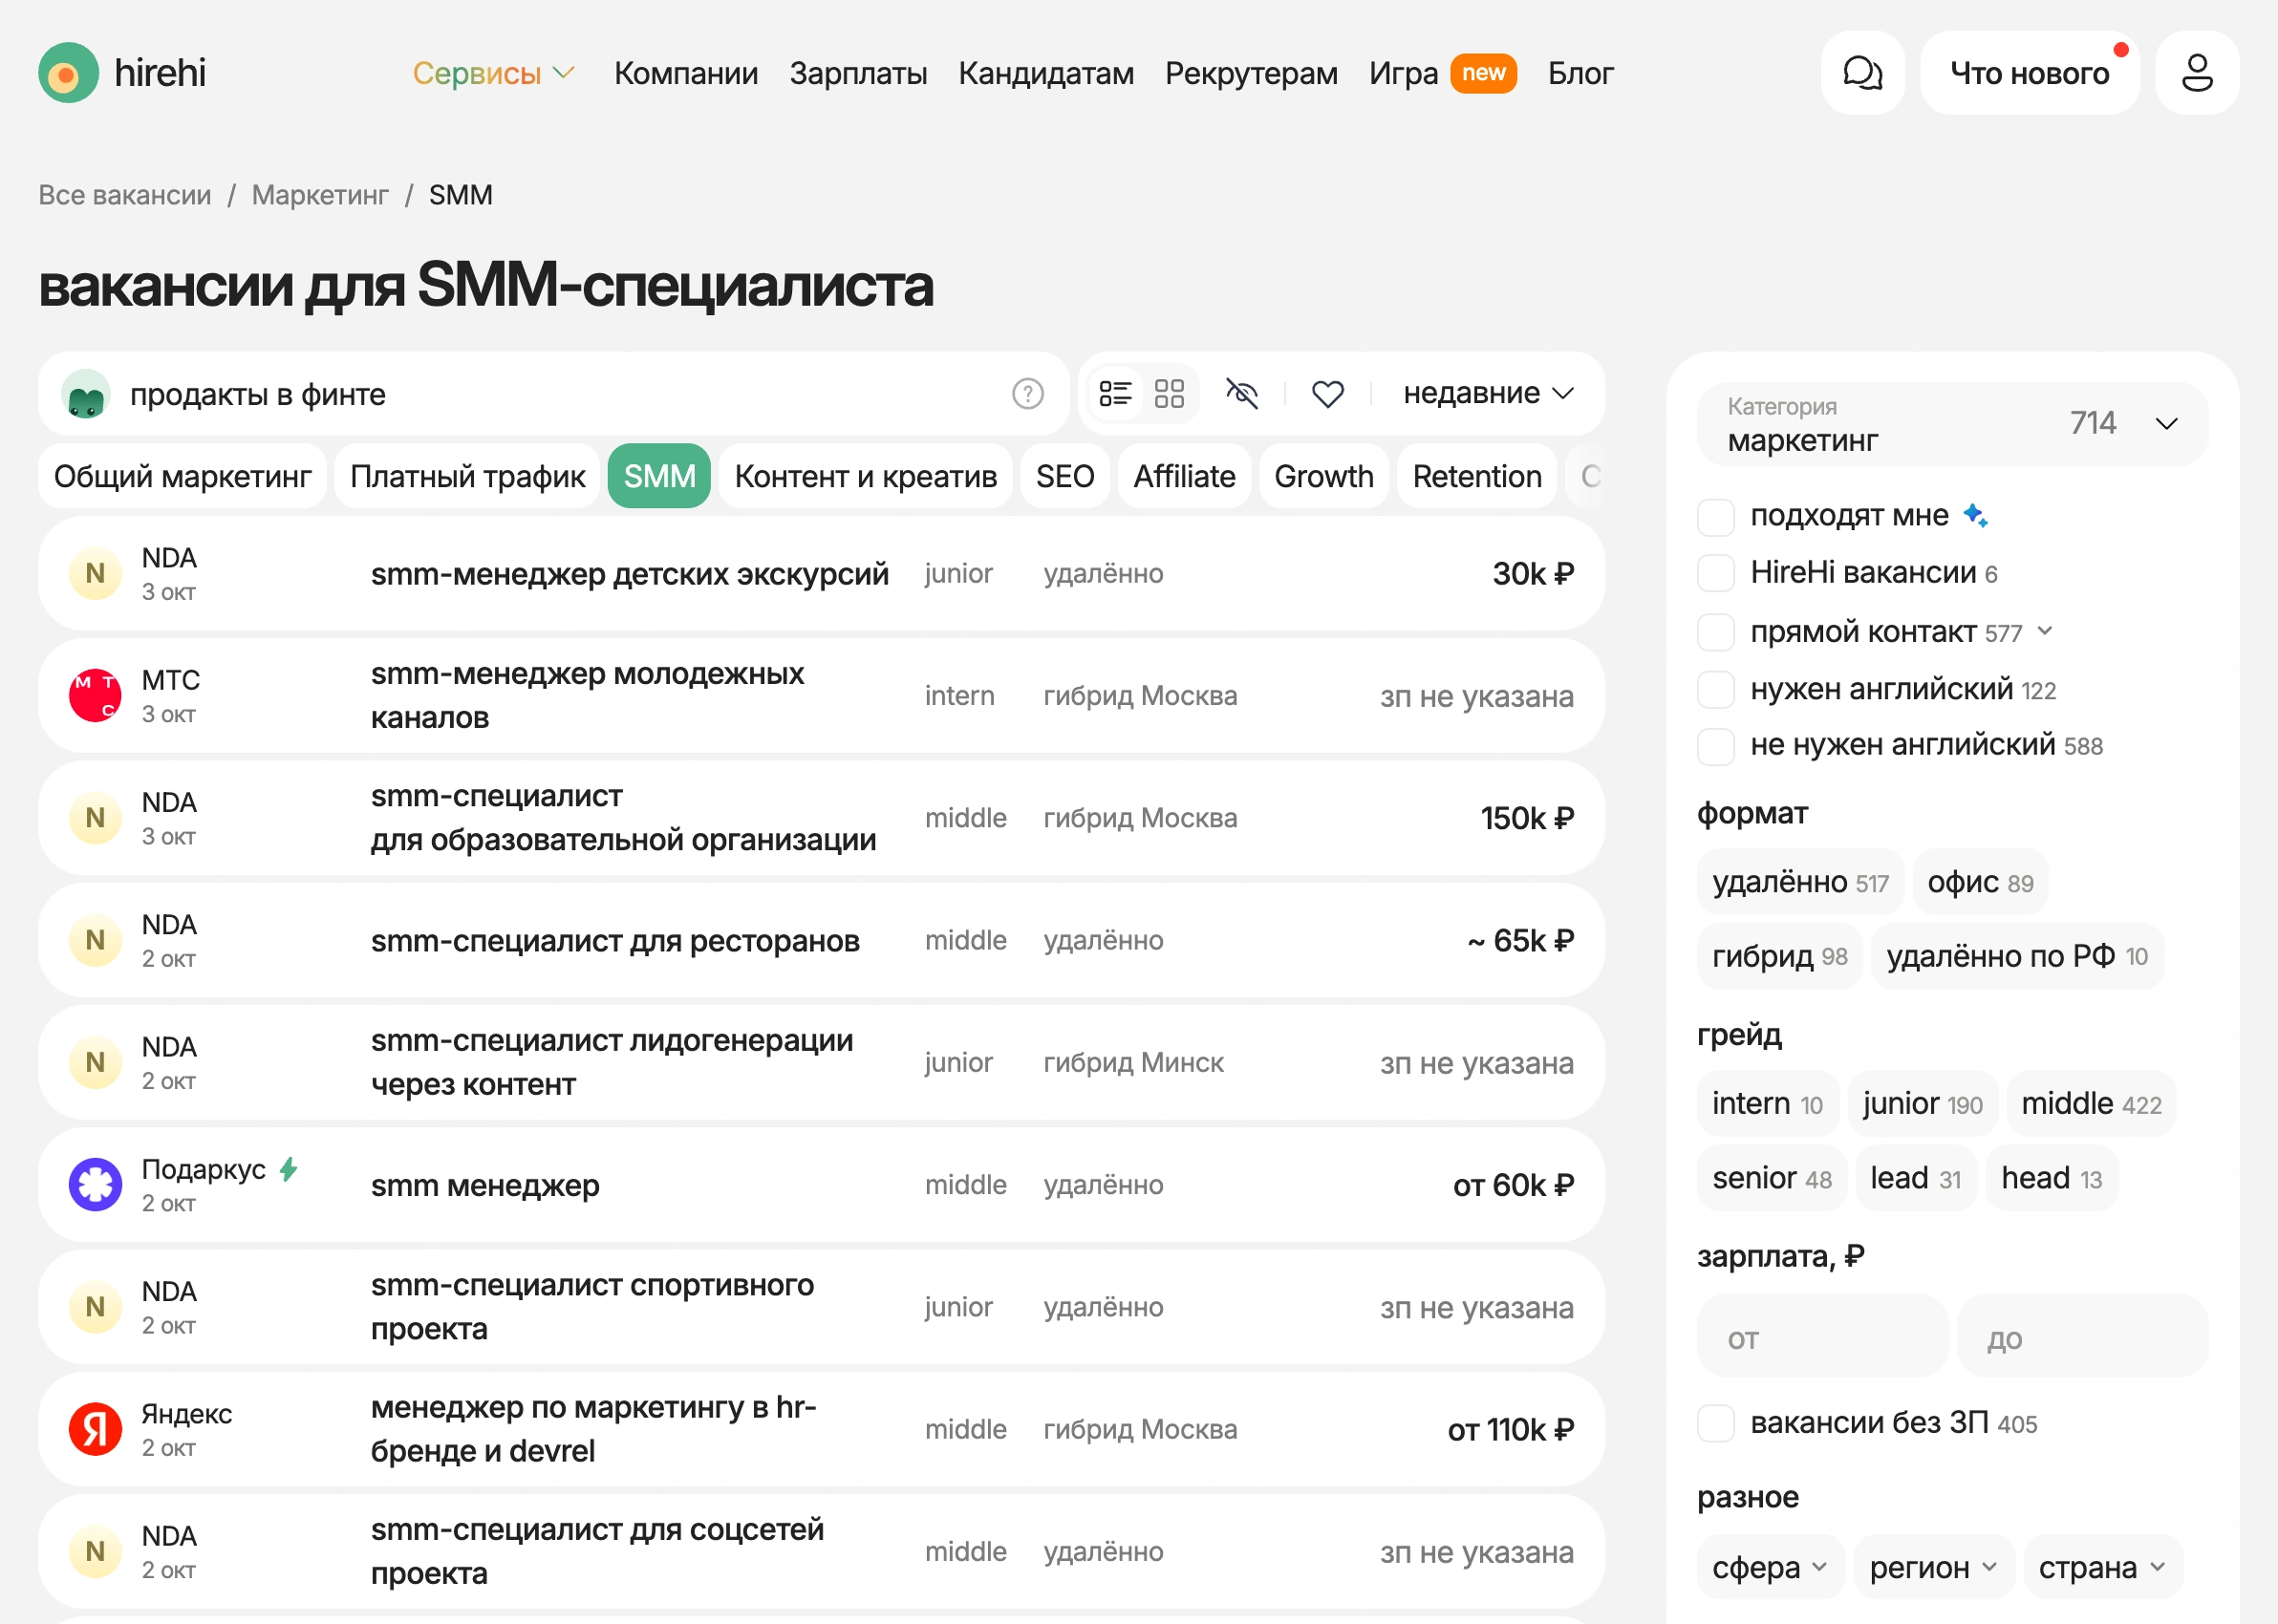Open the страна dropdown

[x=2102, y=1567]
